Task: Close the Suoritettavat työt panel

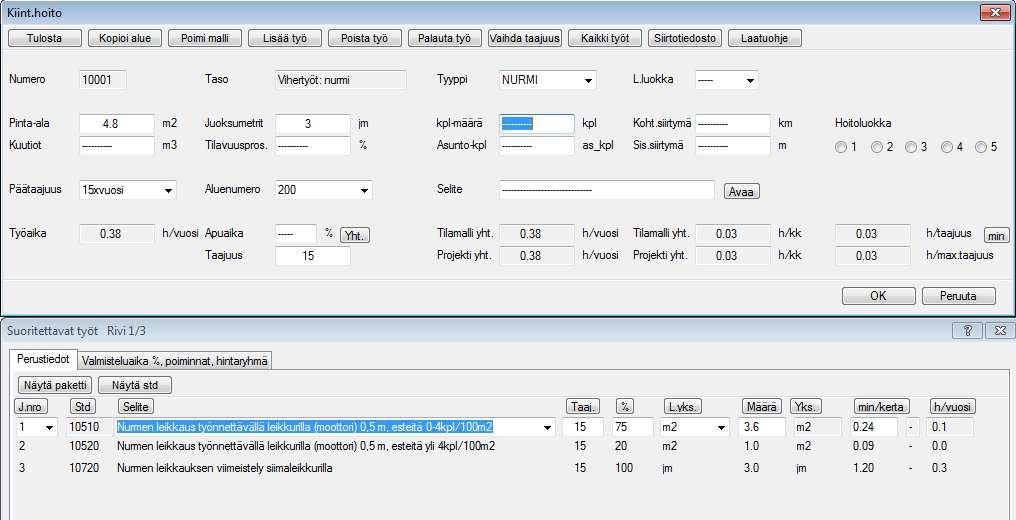Action: pos(999,331)
